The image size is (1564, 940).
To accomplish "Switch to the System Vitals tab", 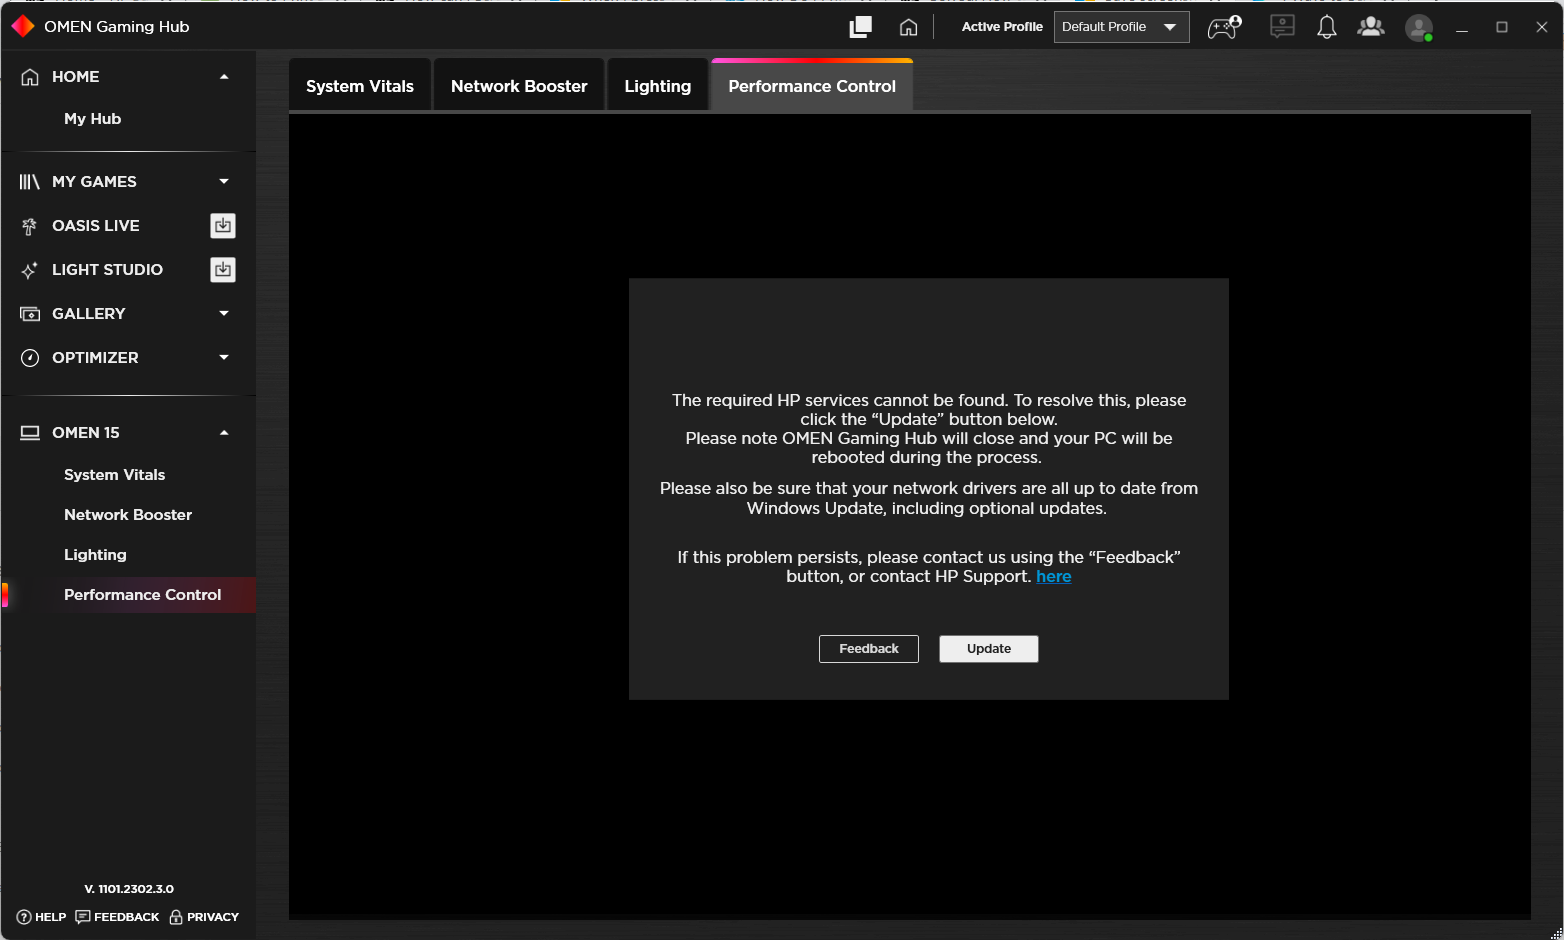I will click(359, 85).
